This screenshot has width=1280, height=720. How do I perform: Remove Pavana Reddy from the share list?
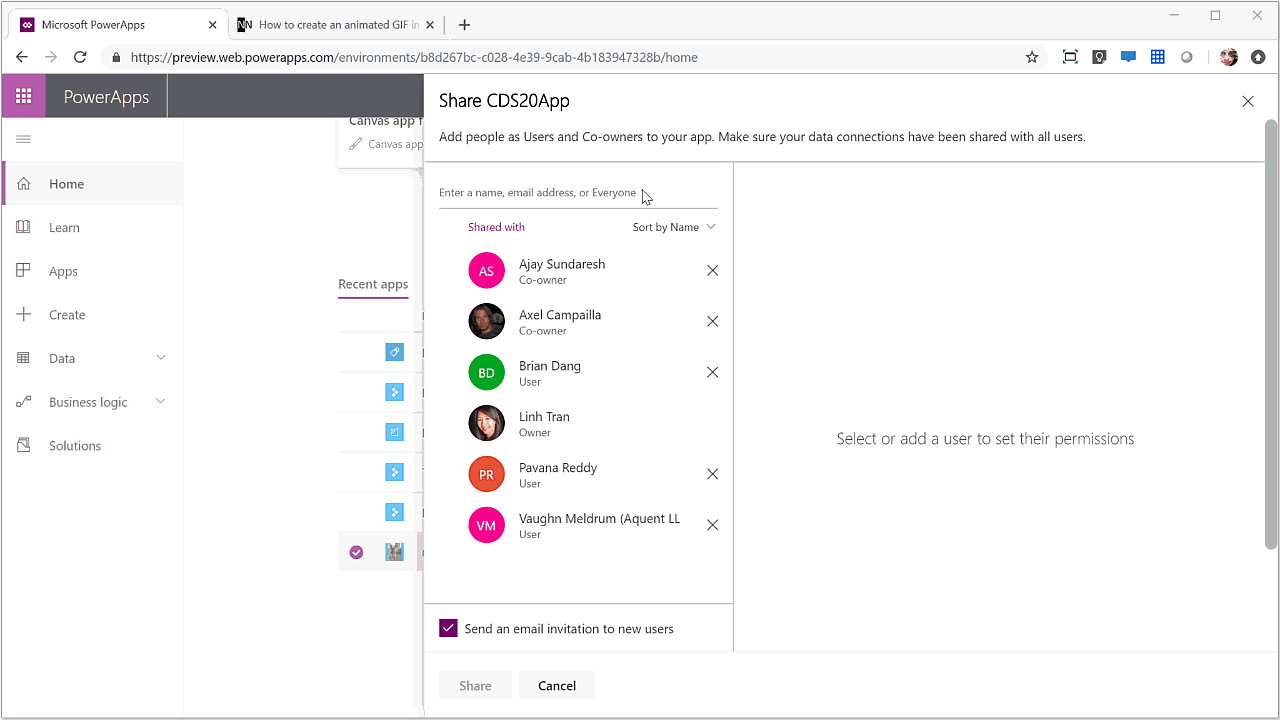712,473
